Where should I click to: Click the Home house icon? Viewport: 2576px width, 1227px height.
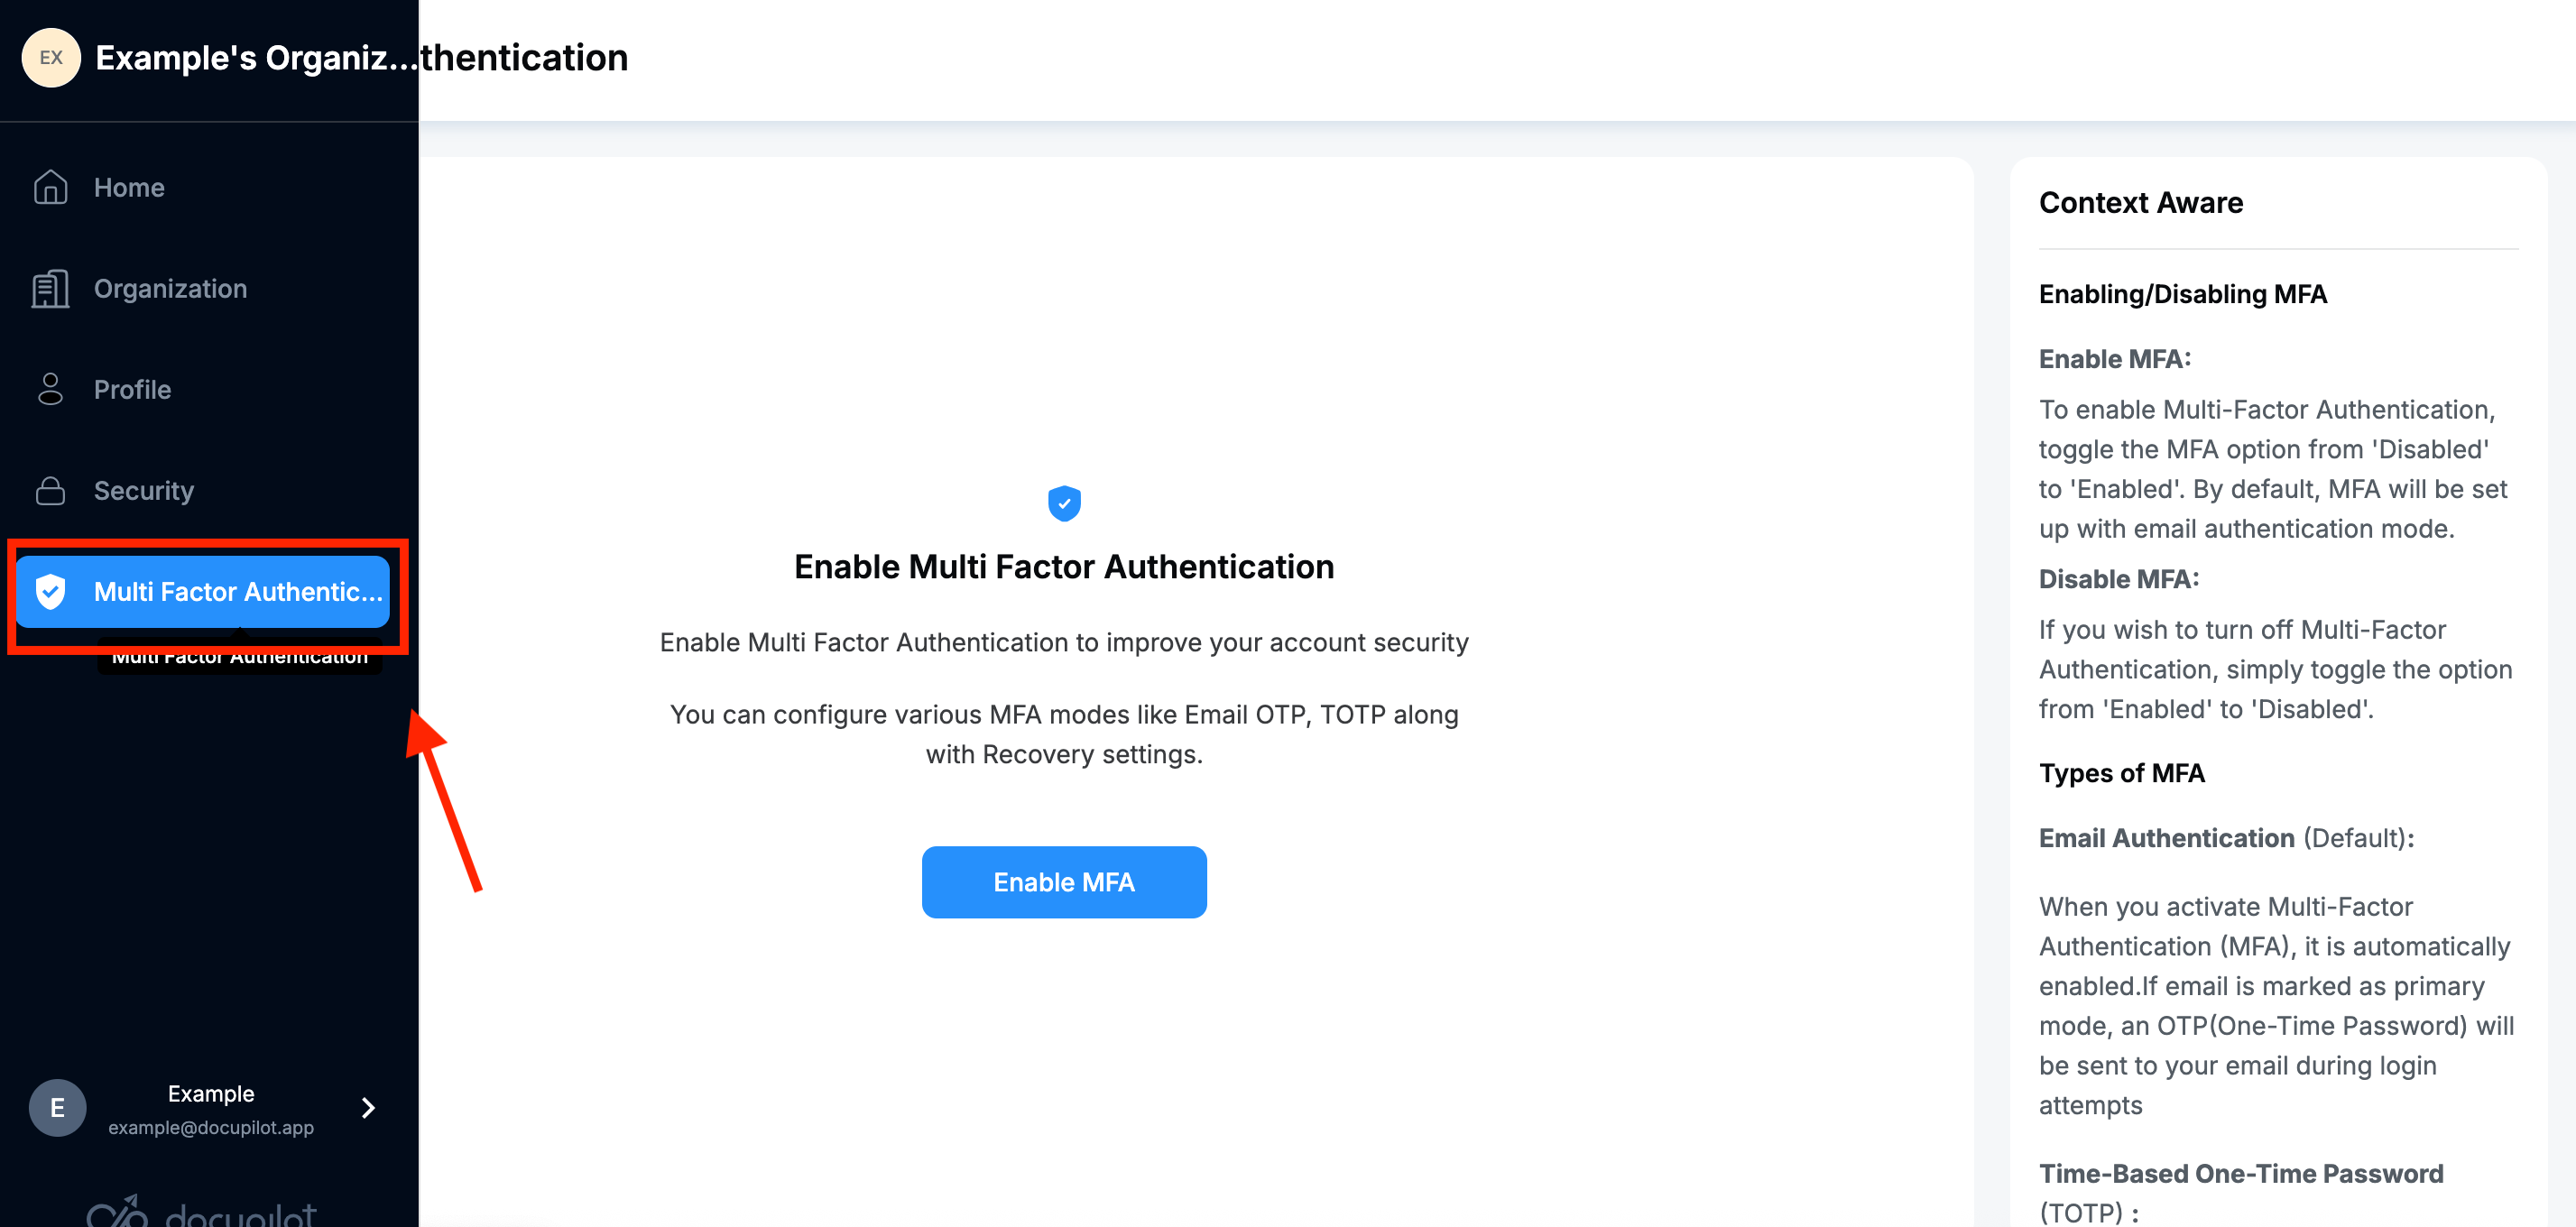[50, 187]
